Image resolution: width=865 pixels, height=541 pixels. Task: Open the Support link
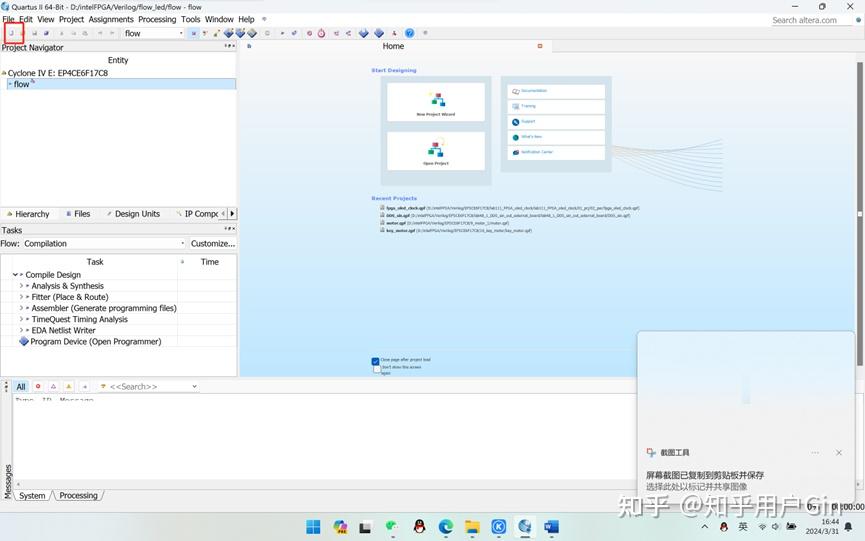coord(556,122)
